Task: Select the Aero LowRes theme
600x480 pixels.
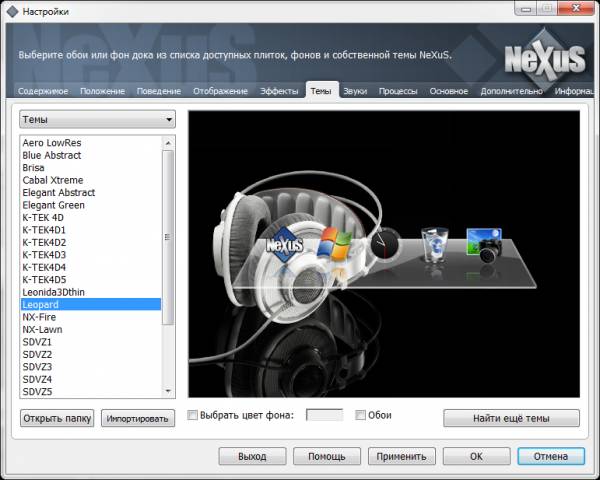Action: (91, 143)
